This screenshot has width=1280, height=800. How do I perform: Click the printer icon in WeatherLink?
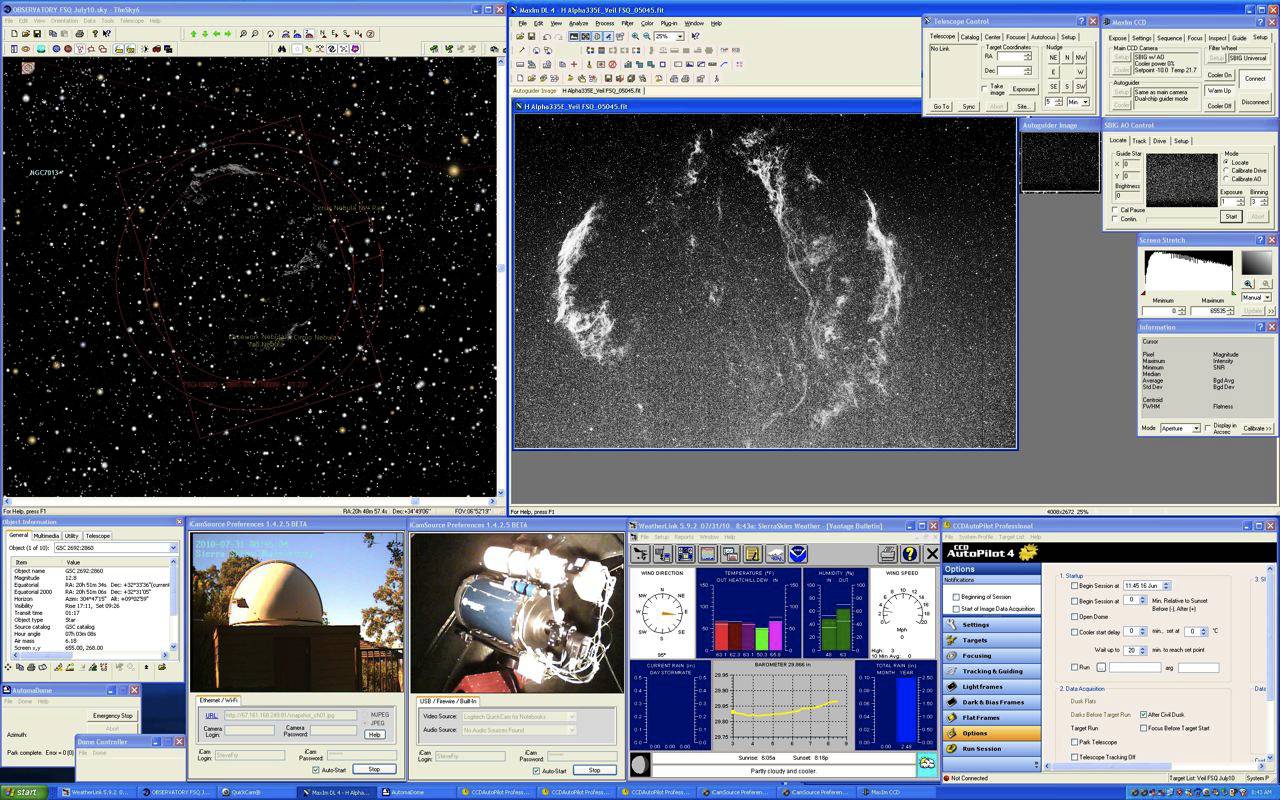tap(887, 554)
